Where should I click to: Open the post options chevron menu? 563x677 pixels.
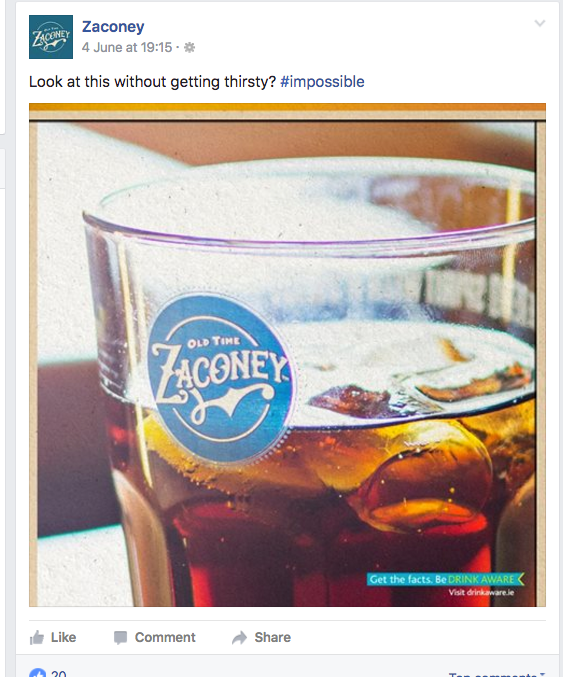point(540,23)
